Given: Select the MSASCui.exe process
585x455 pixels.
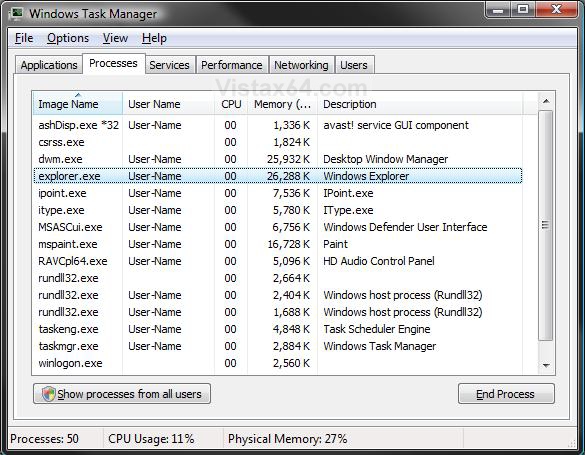Looking at the screenshot, I should coord(278,227).
